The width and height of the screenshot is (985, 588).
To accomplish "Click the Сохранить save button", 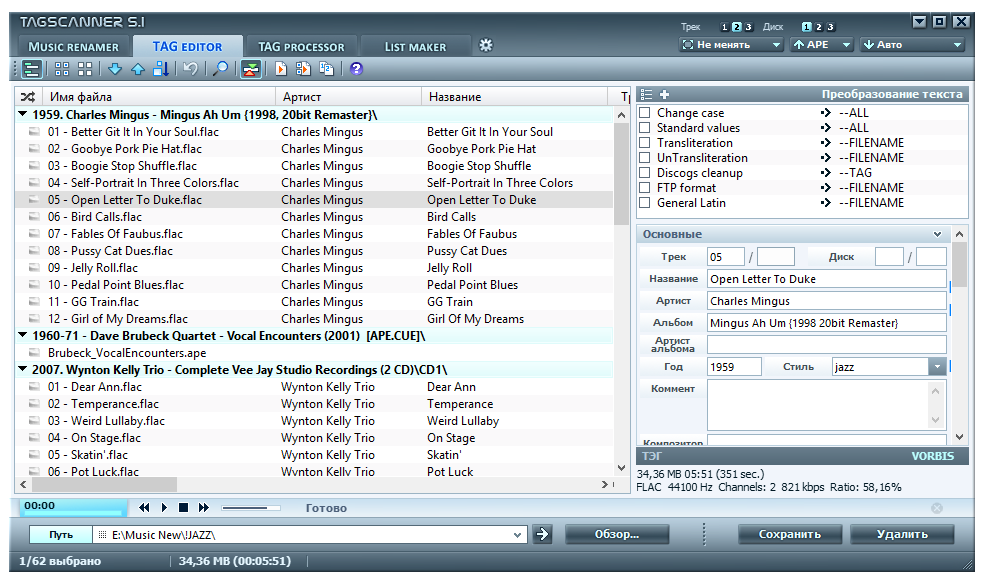I will pyautogui.click(x=790, y=535).
